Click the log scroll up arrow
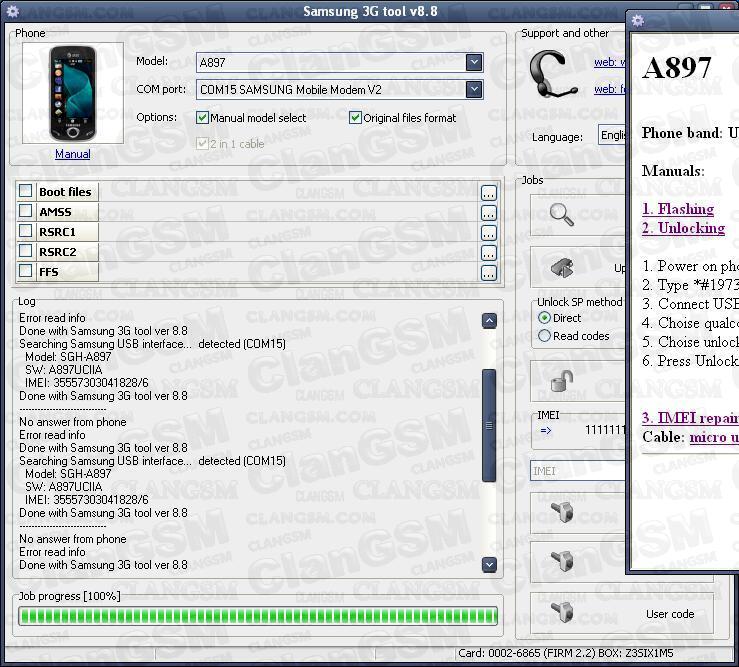The image size is (739, 667). click(x=489, y=321)
